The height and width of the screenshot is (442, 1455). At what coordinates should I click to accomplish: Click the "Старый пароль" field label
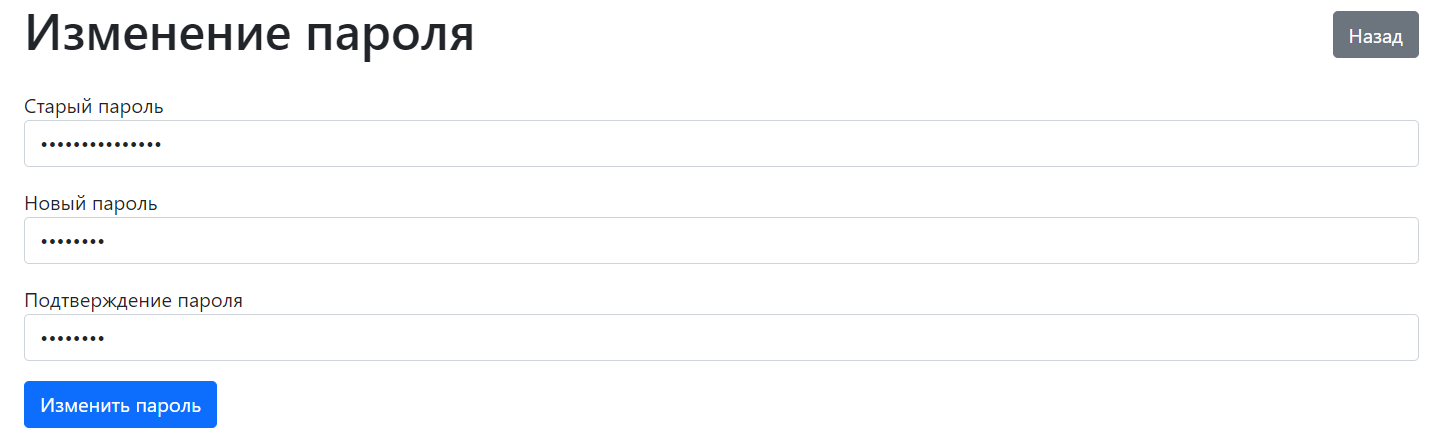(x=93, y=106)
